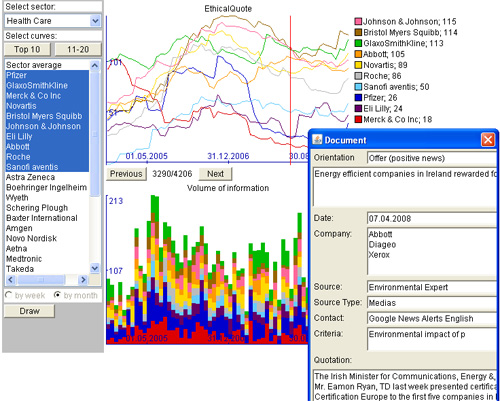Click the Merck & Co red legend swatch
This screenshot has height=401, width=500.
[x=358, y=119]
